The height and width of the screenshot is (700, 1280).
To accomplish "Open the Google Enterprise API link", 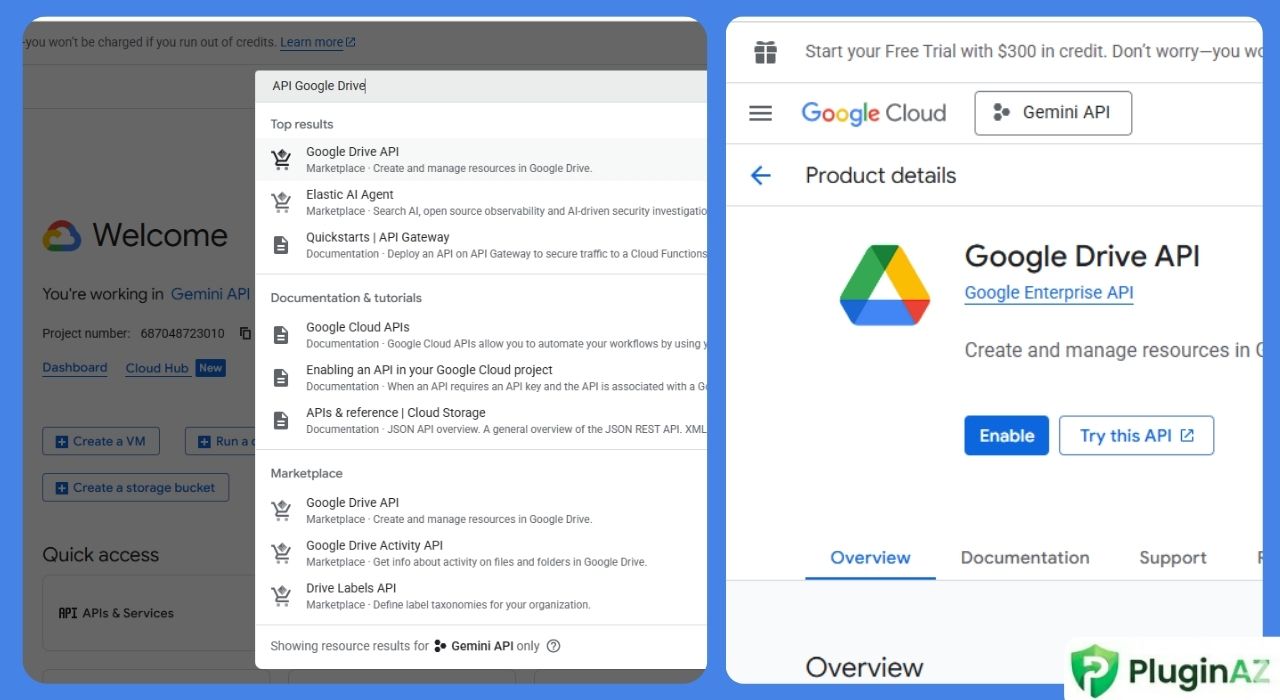I will pyautogui.click(x=1048, y=293).
